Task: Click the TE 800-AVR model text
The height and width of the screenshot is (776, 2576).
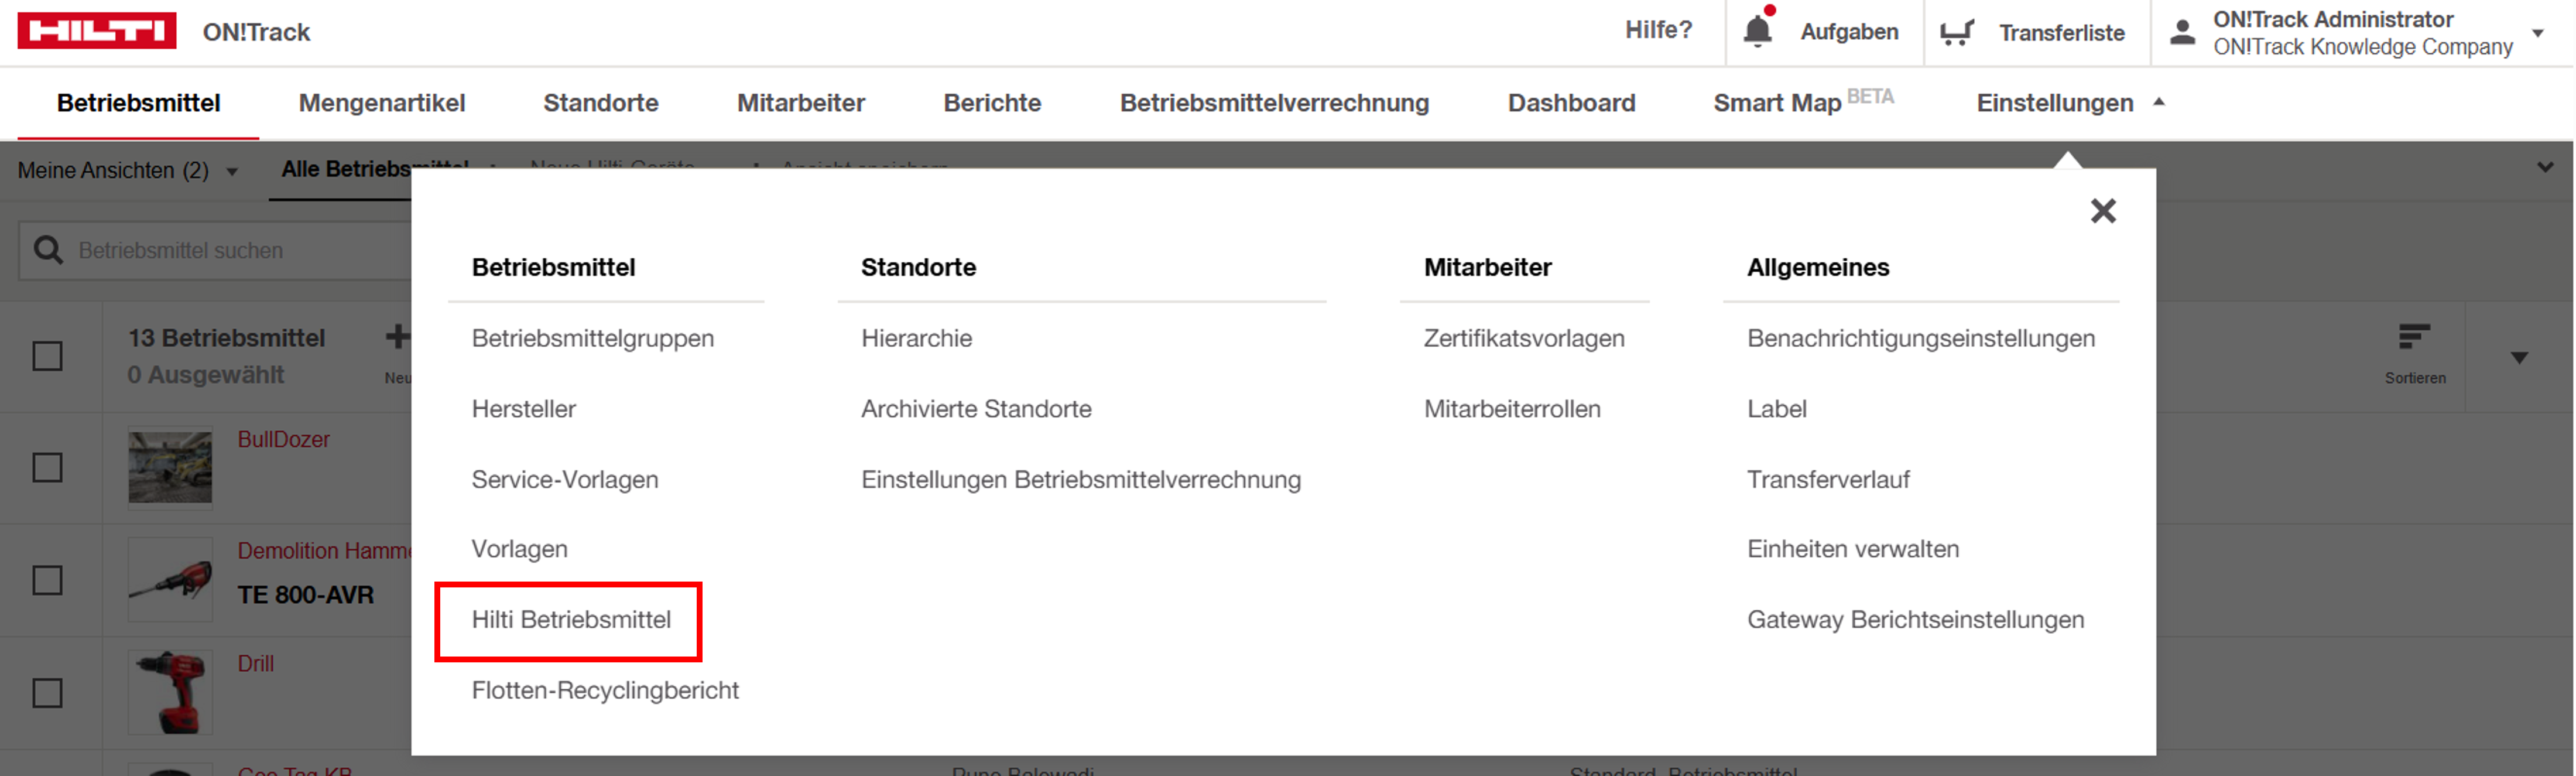Action: (305, 595)
